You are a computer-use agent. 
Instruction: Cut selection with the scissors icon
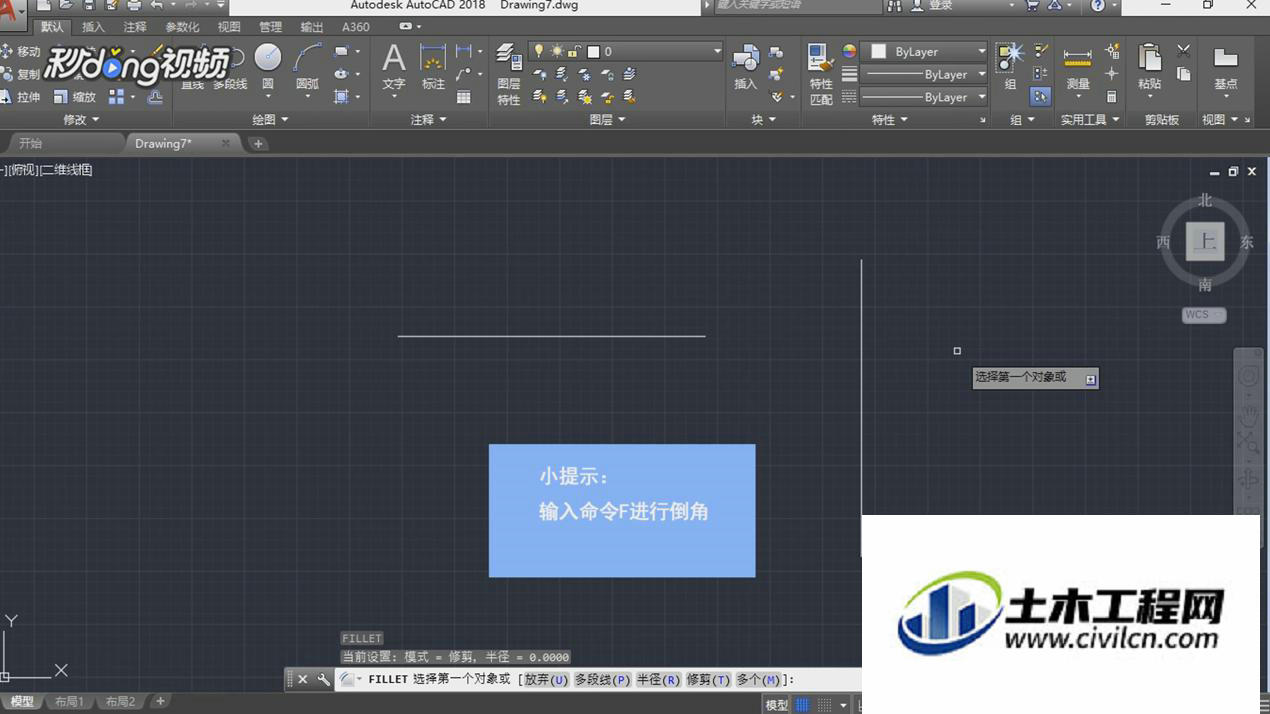[x=1184, y=50]
